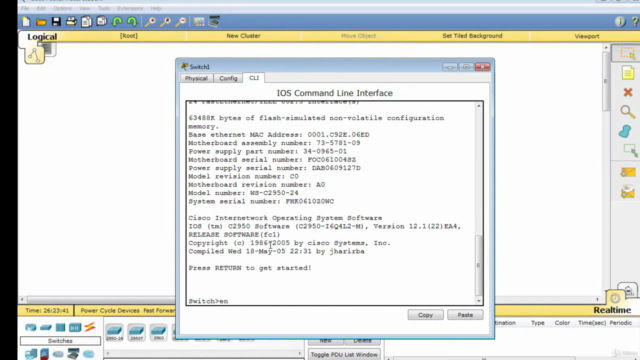Open a file with the folder icon
Image resolution: width=640 pixels, height=360 pixels.
(41, 22)
